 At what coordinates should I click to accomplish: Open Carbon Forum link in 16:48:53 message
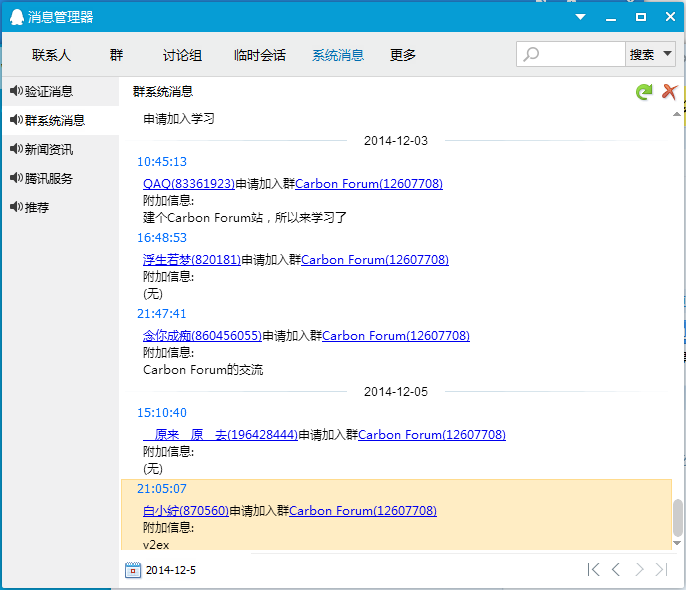[x=375, y=260]
